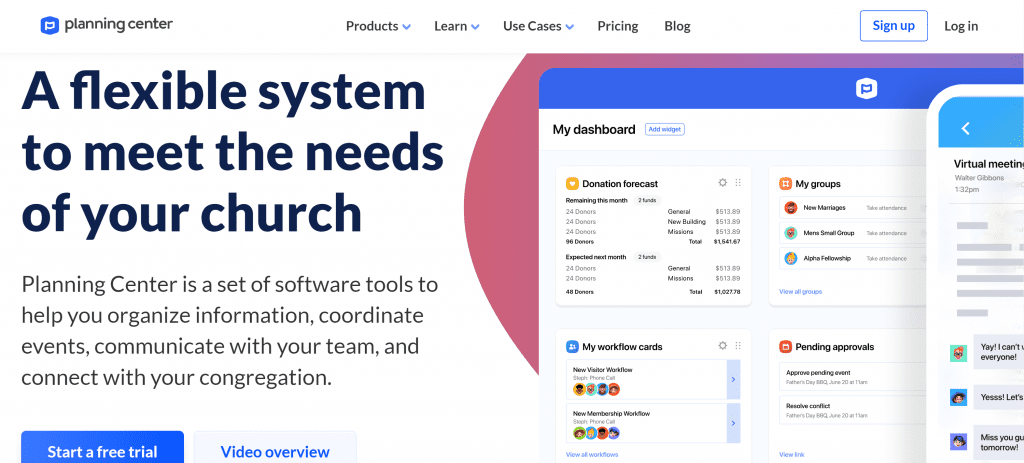Click View all groups link
The width and height of the screenshot is (1024, 463).
[800, 291]
